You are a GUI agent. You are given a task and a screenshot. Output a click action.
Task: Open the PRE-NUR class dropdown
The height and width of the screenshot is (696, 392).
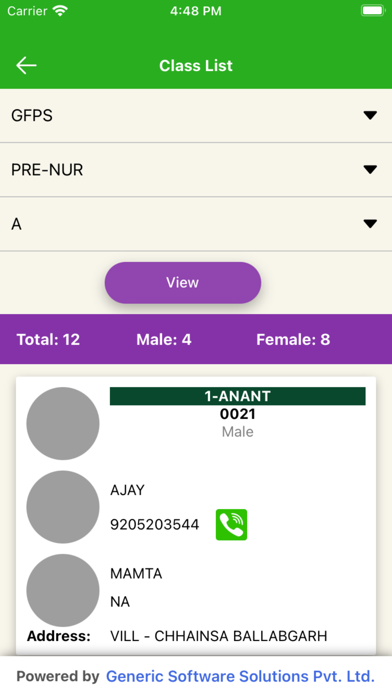196,170
